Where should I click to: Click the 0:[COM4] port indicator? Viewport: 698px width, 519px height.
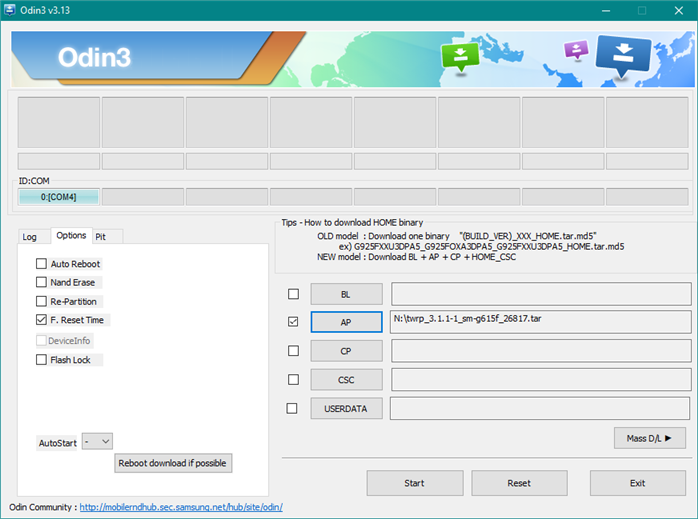pos(58,197)
